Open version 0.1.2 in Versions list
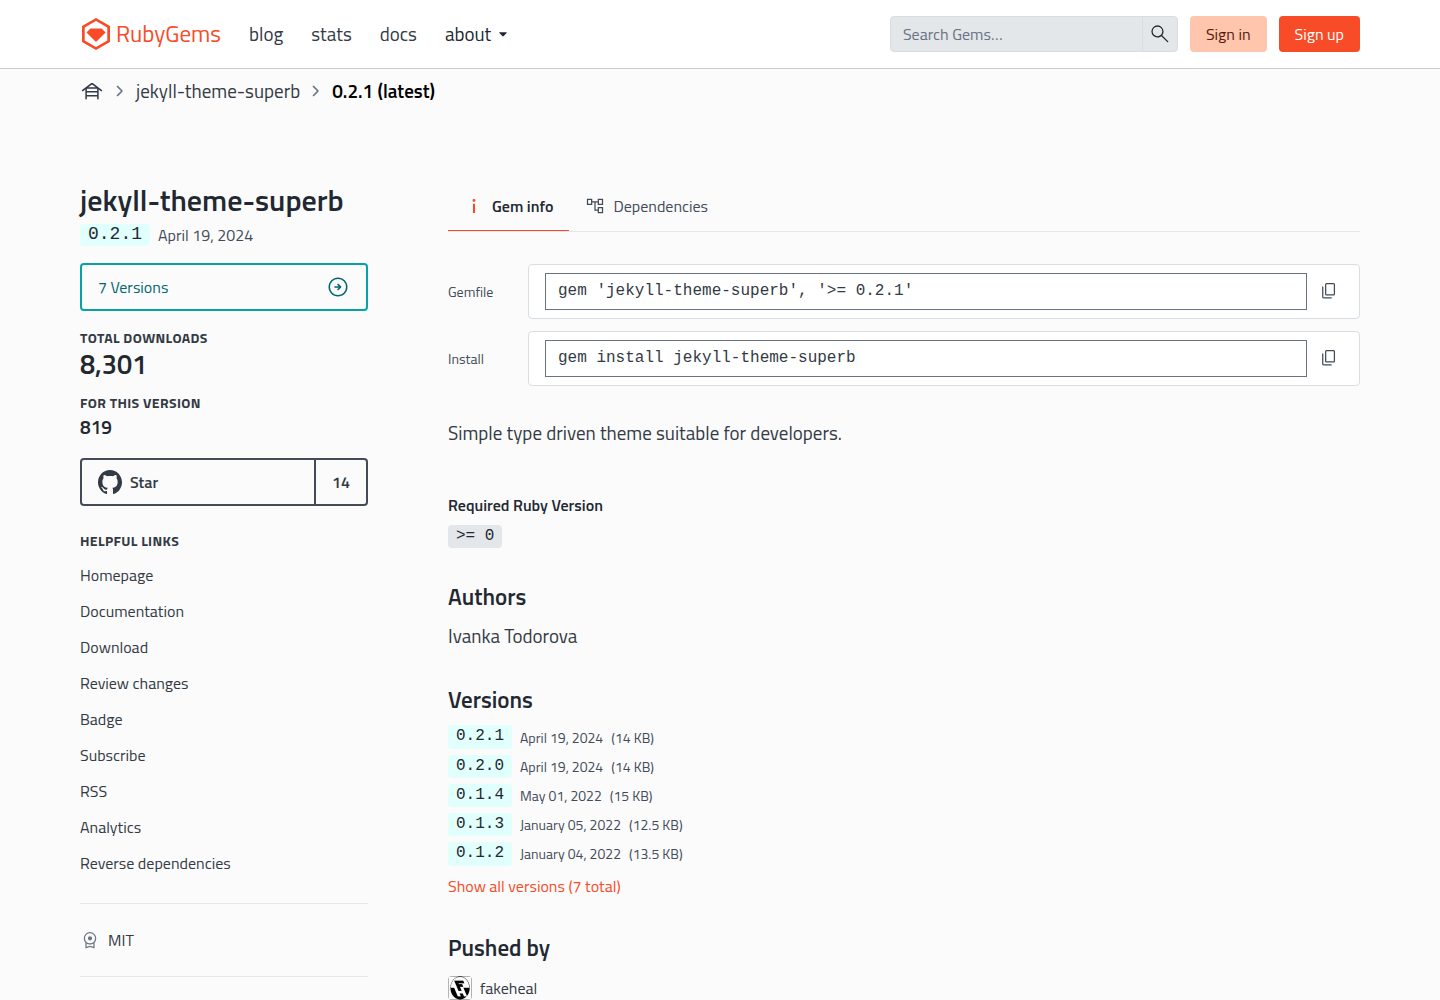This screenshot has height=1000, width=1440. pos(480,852)
